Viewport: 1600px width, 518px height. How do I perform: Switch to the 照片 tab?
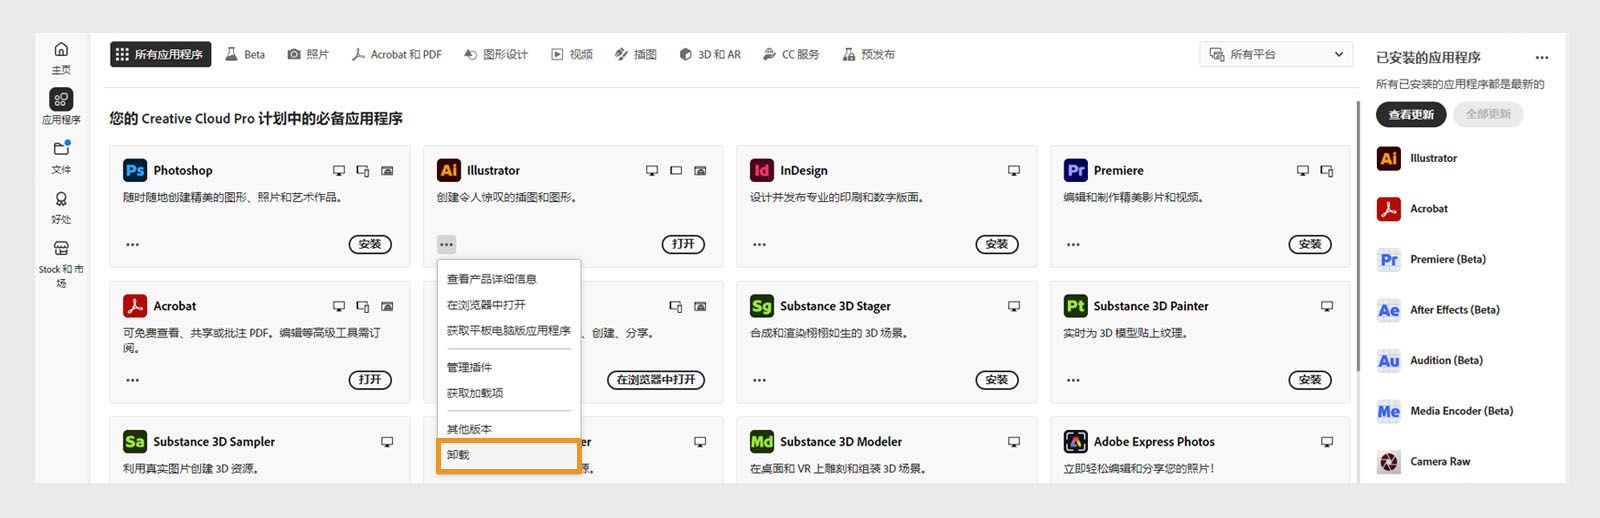(308, 54)
